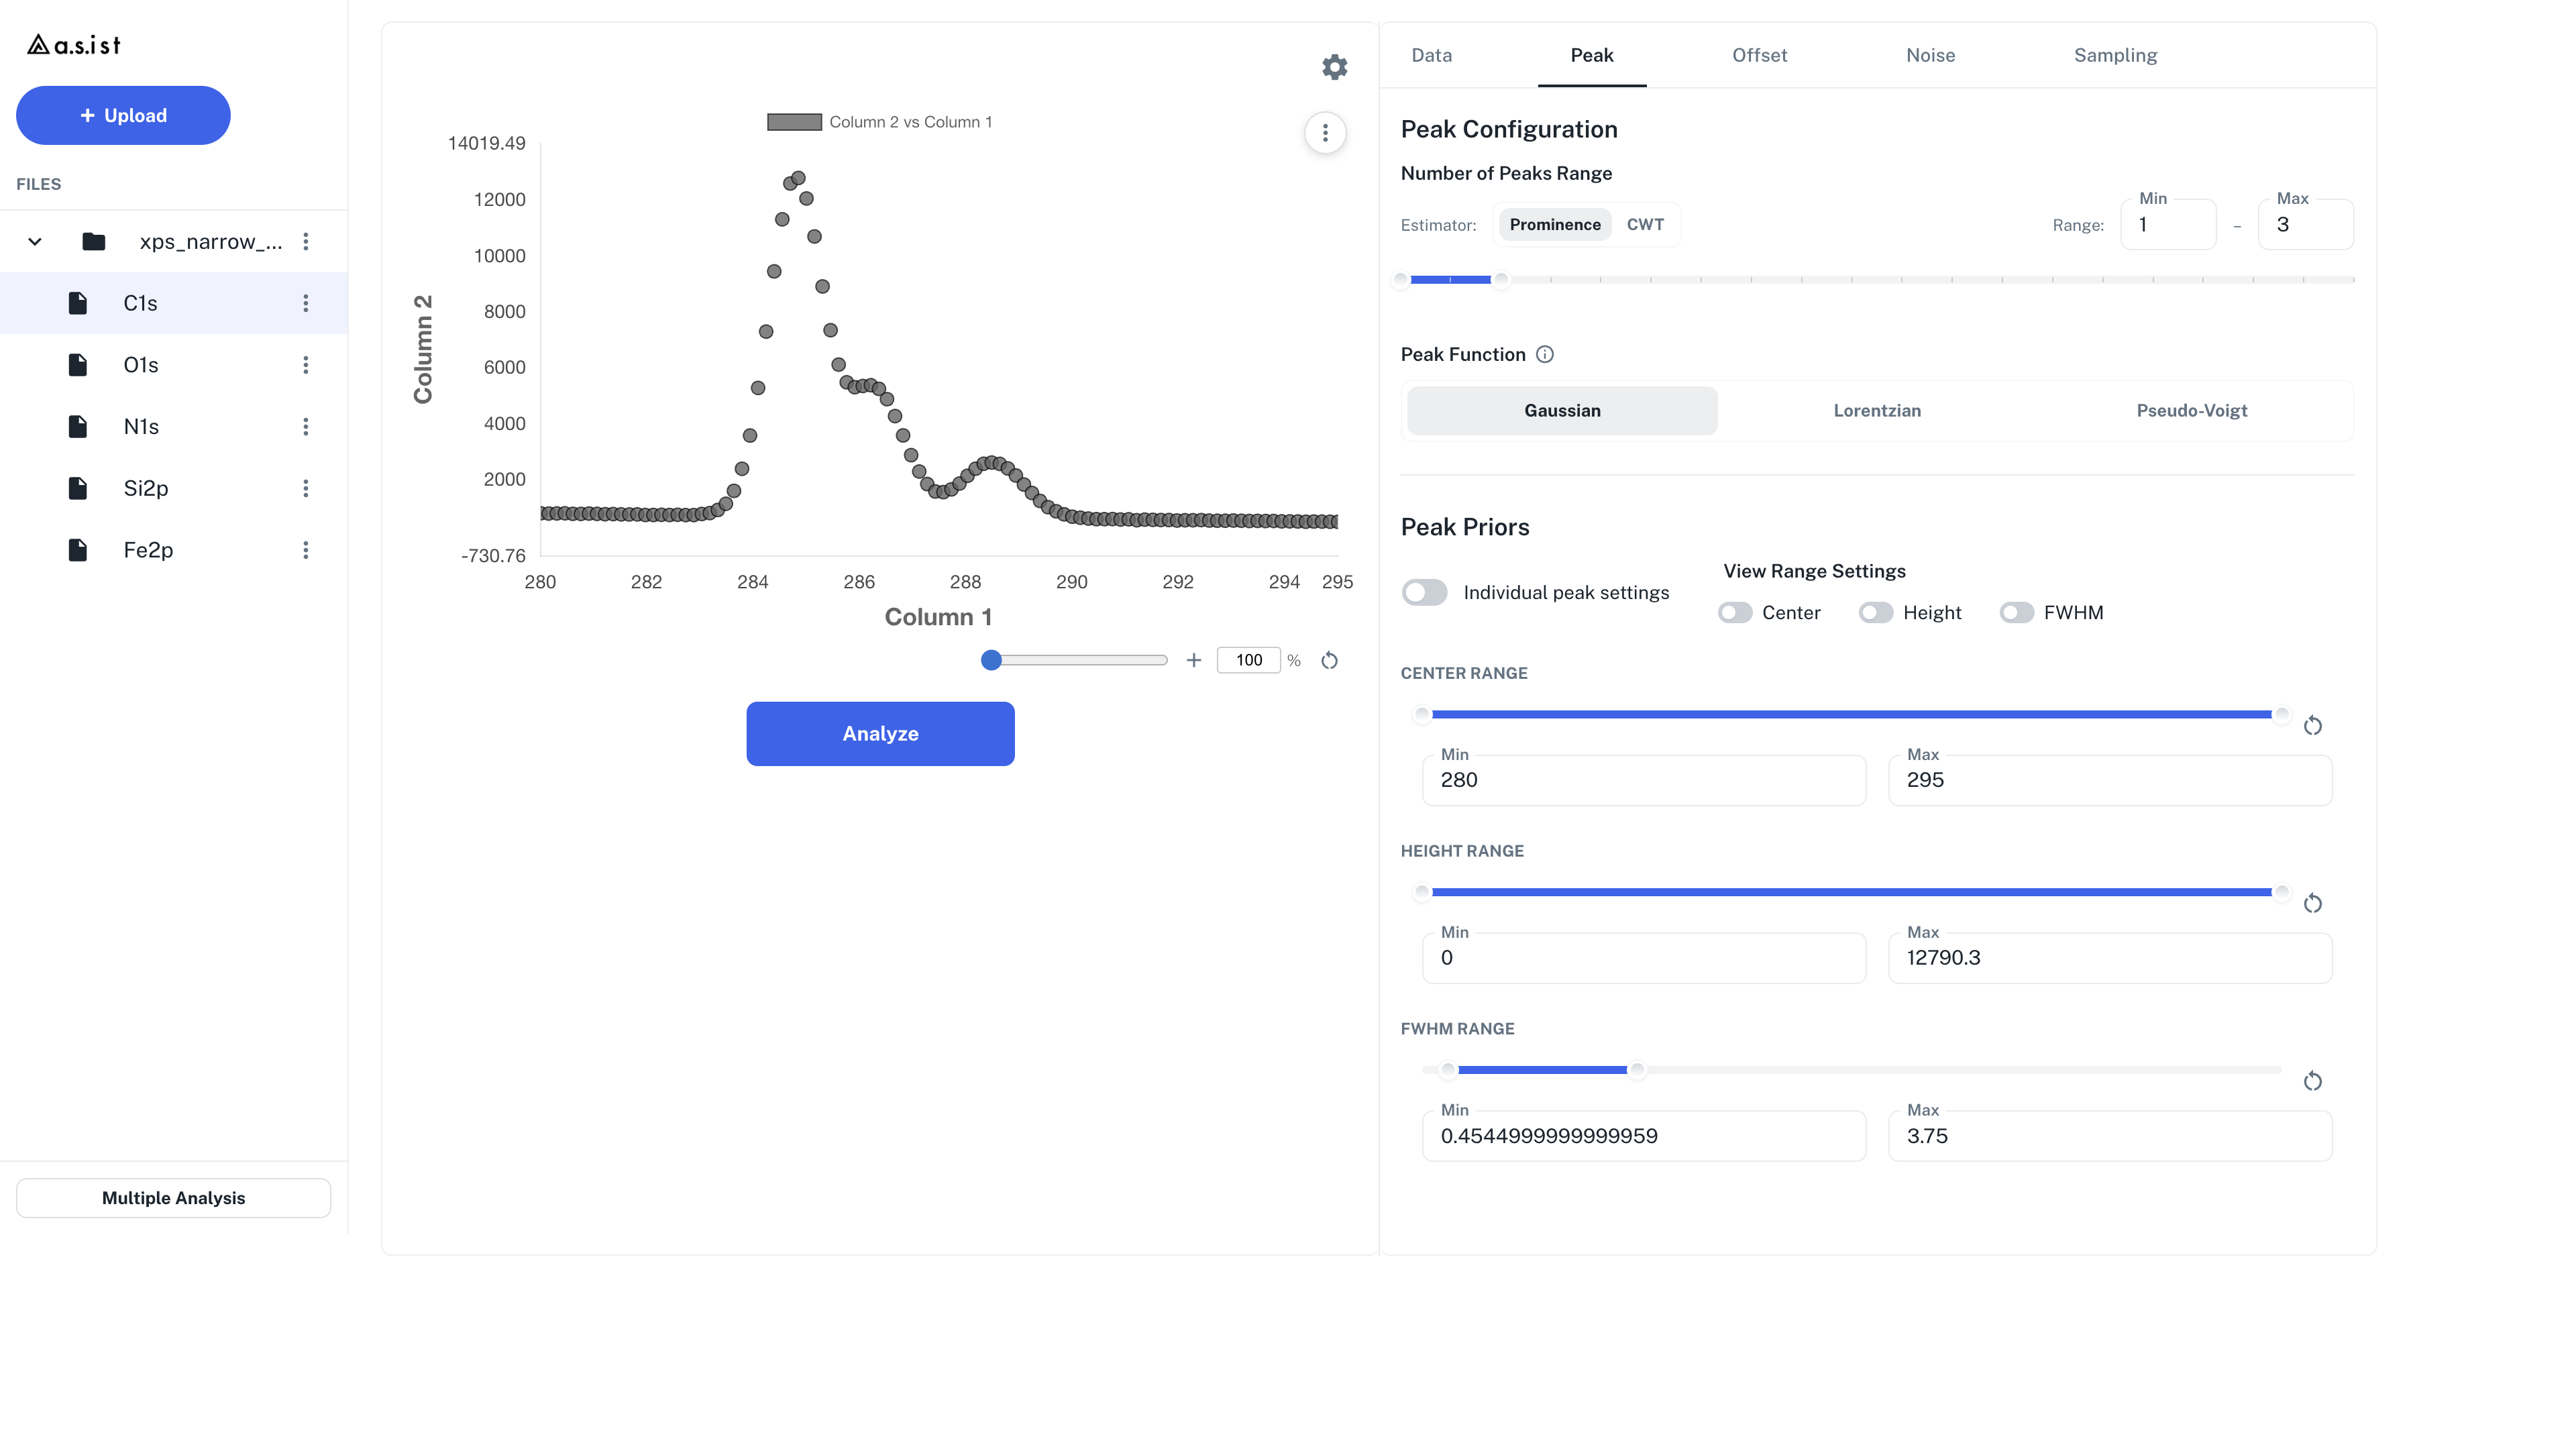The image size is (2576, 1449).
Task: Select the N1s file
Action: pyautogui.click(x=174, y=427)
